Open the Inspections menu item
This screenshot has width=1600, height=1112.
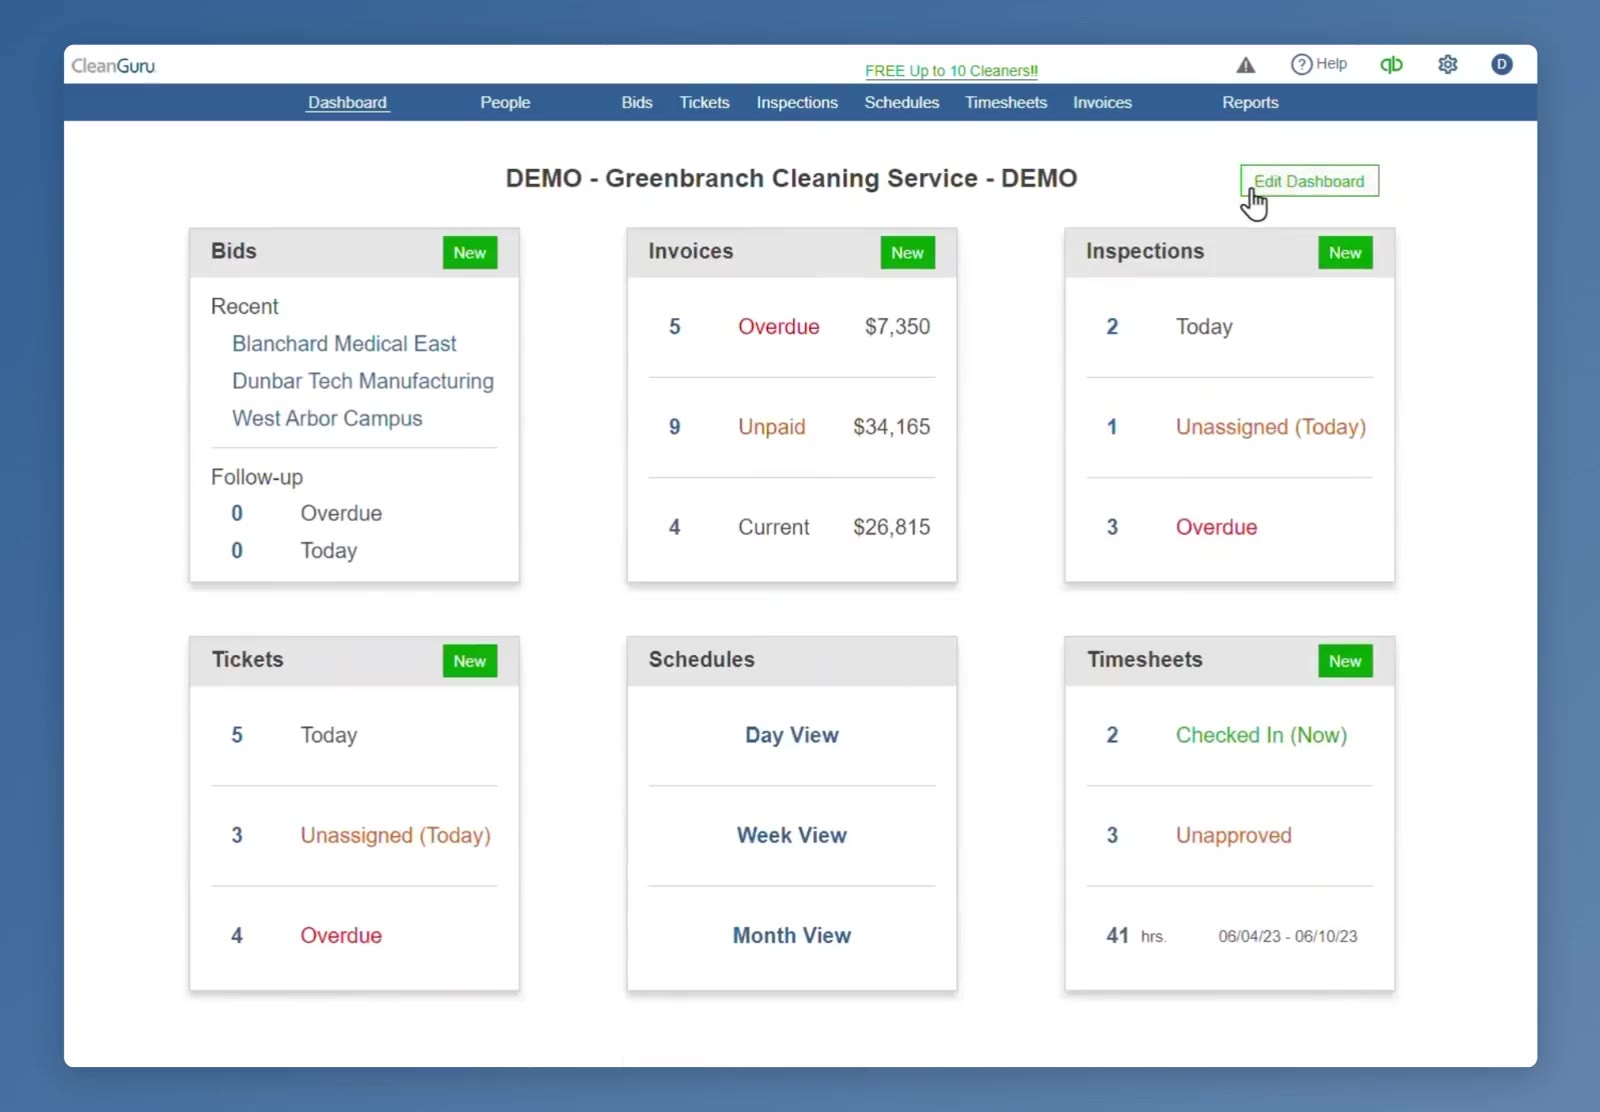click(x=797, y=102)
